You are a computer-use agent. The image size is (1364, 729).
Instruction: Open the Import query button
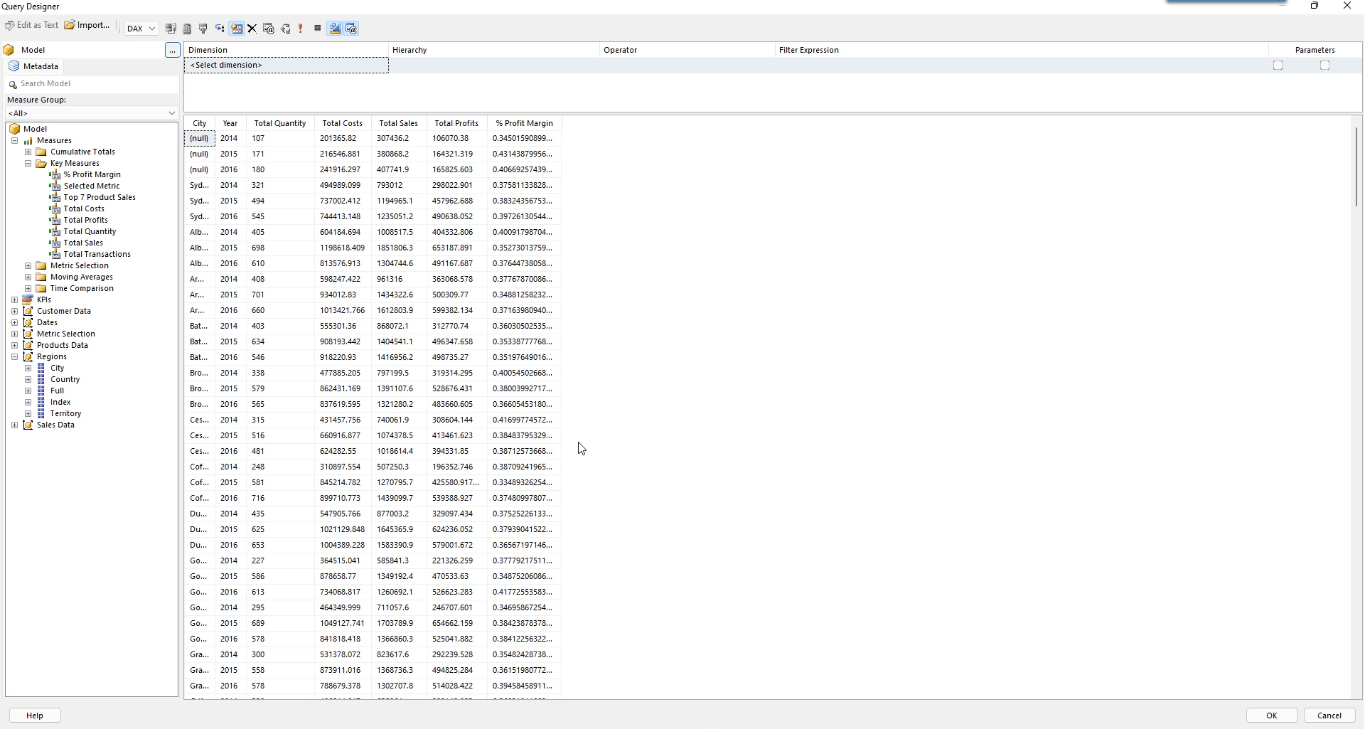(87, 25)
